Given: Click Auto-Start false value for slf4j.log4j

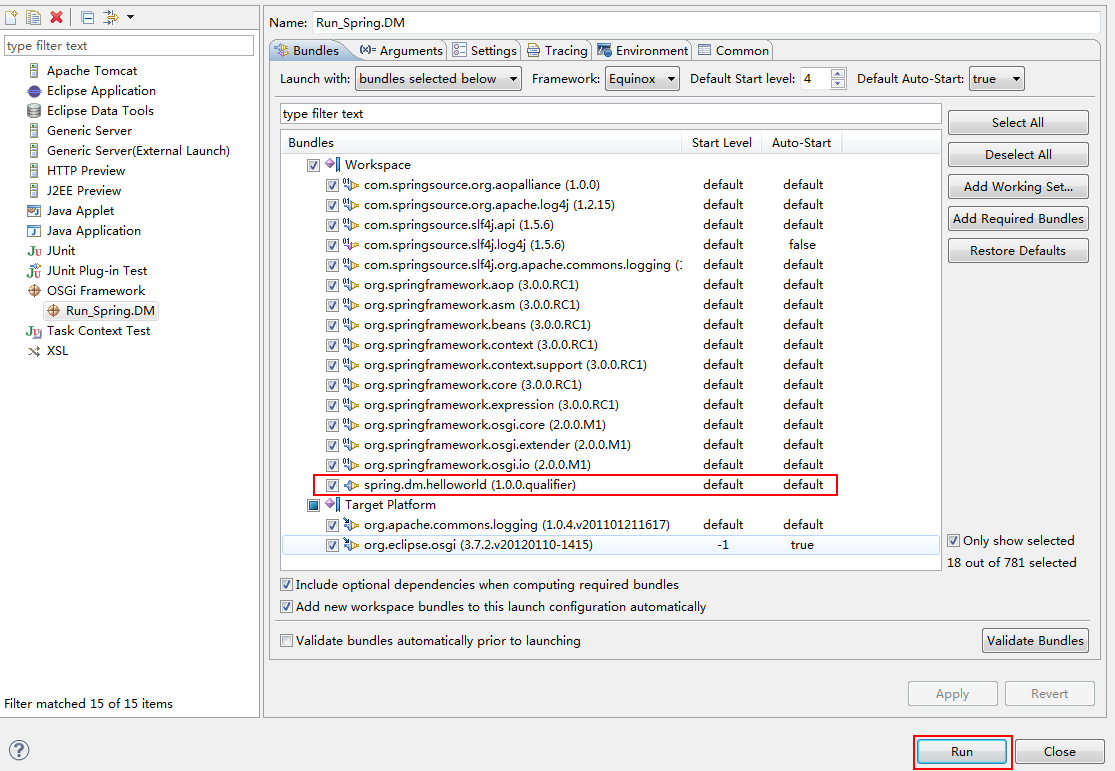Looking at the screenshot, I should [x=802, y=245].
